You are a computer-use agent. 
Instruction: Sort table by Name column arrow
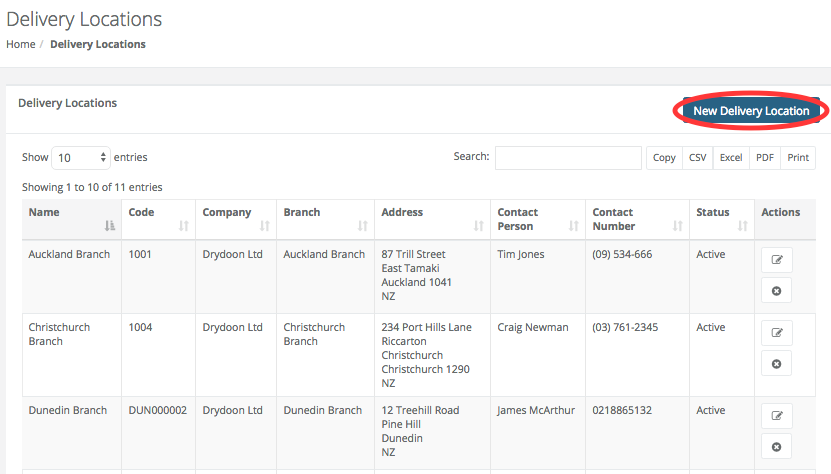pos(110,226)
